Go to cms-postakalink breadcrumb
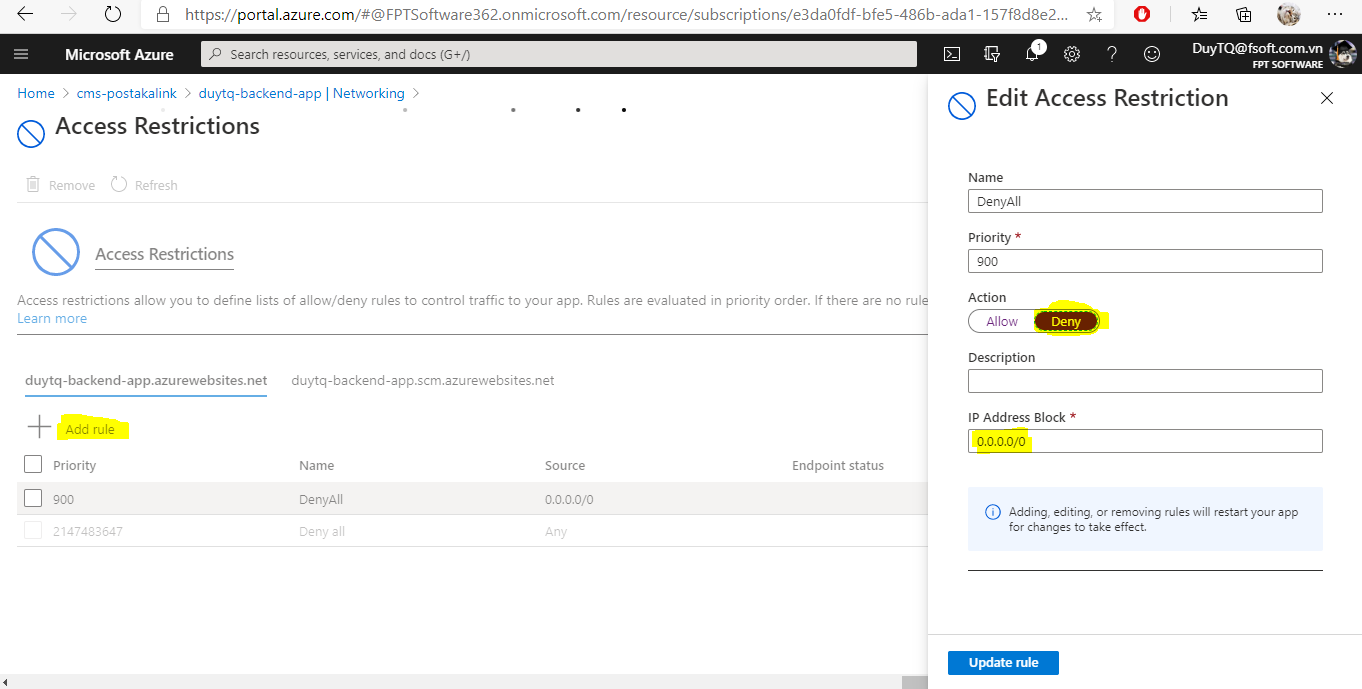The image size is (1362, 689). point(126,93)
